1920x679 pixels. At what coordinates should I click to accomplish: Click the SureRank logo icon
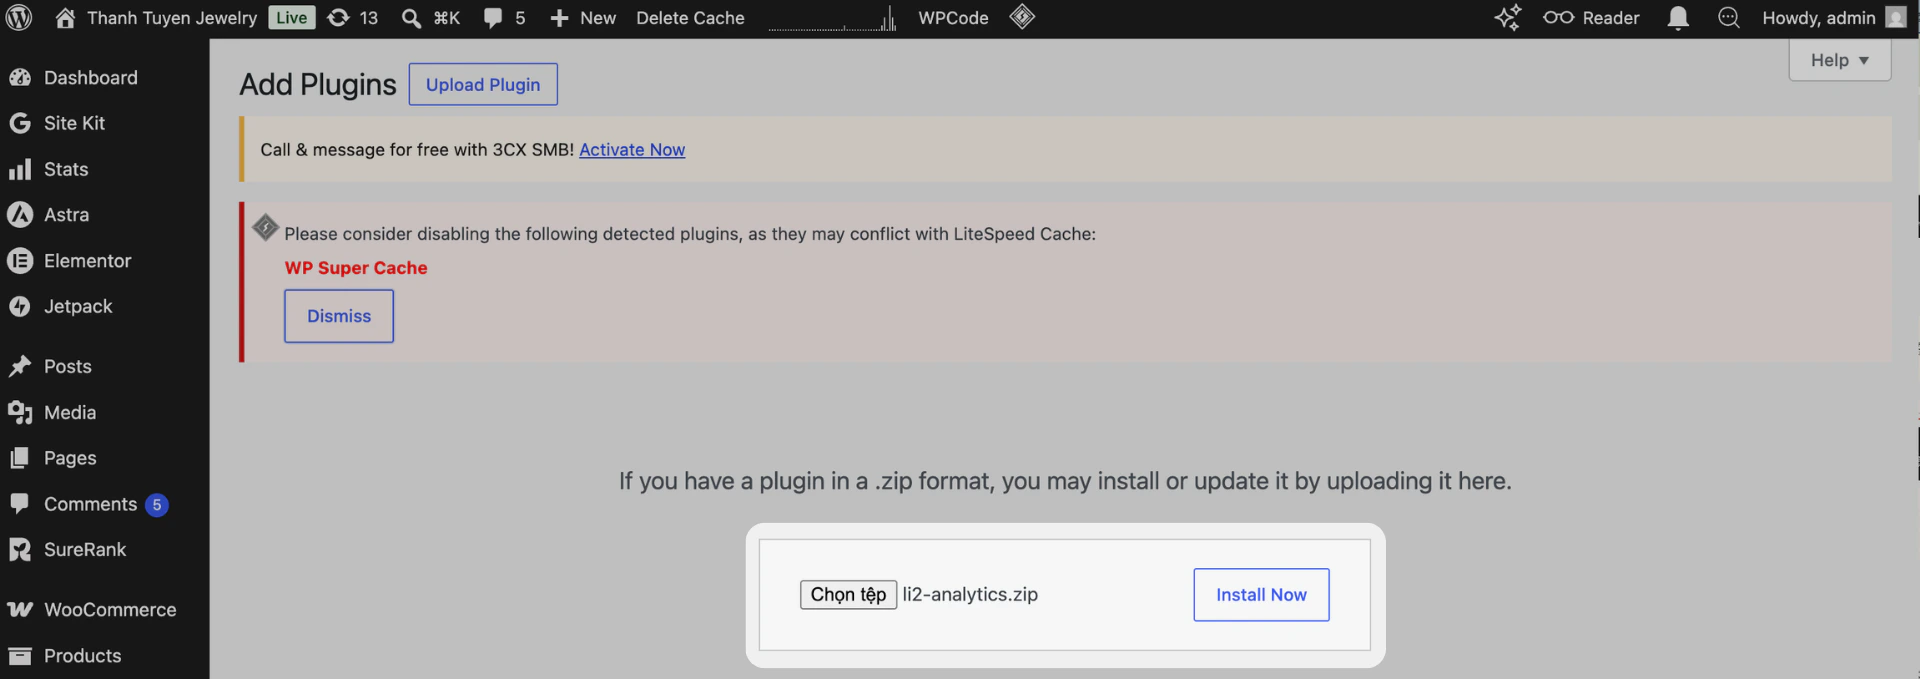tap(20, 549)
